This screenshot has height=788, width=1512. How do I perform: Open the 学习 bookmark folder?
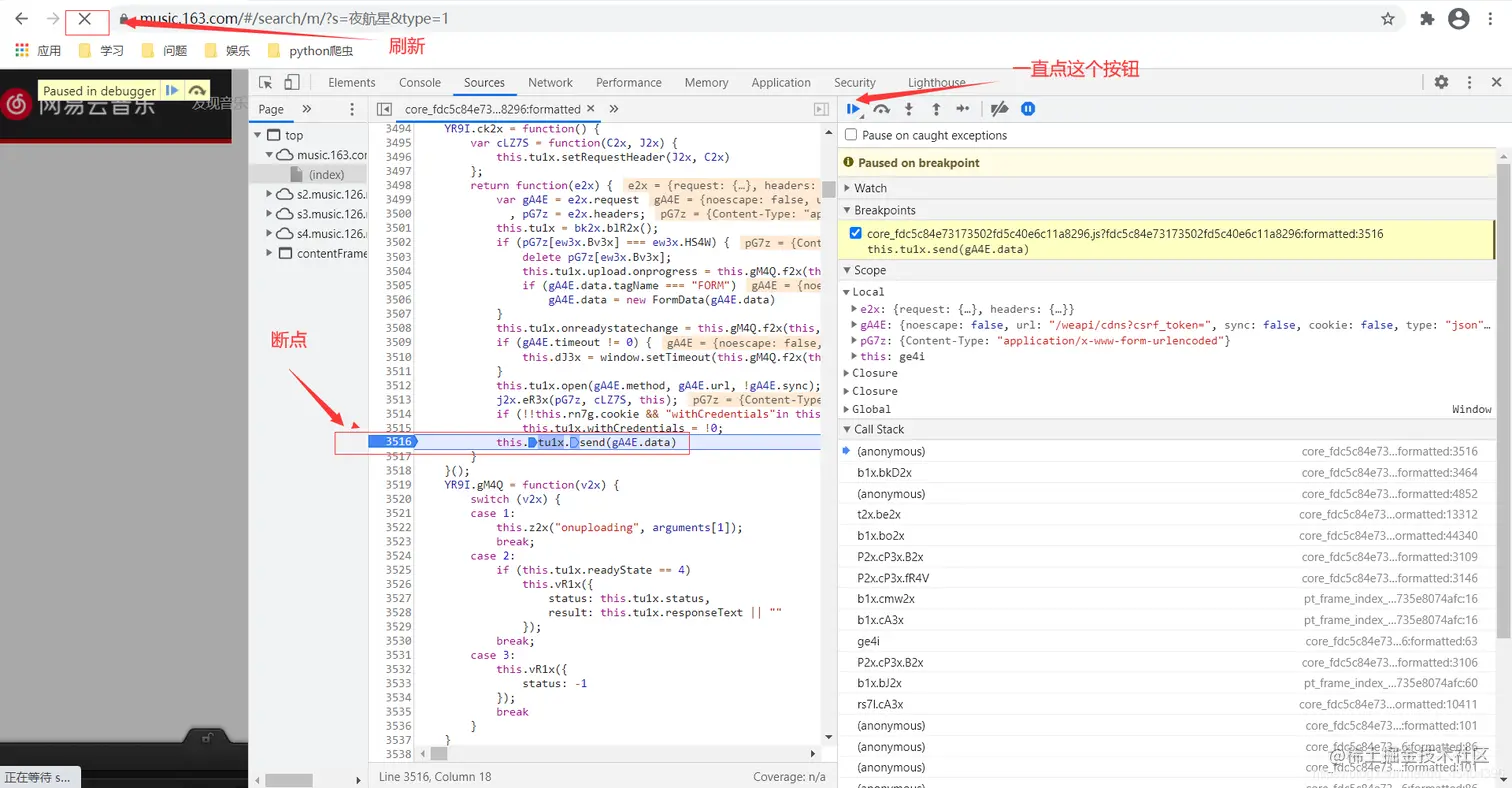(102, 50)
